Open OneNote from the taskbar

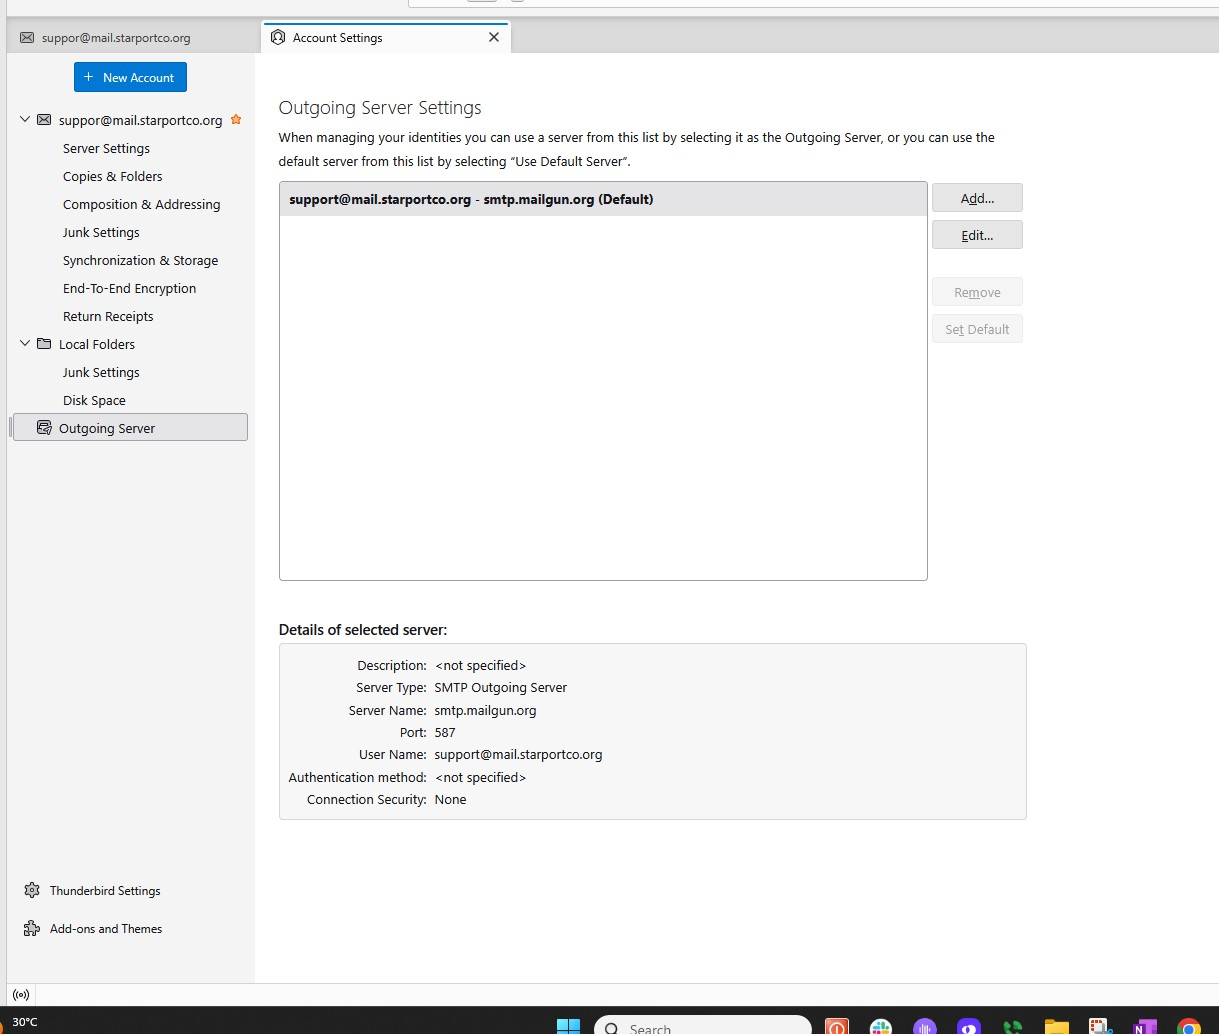pos(1144,1026)
